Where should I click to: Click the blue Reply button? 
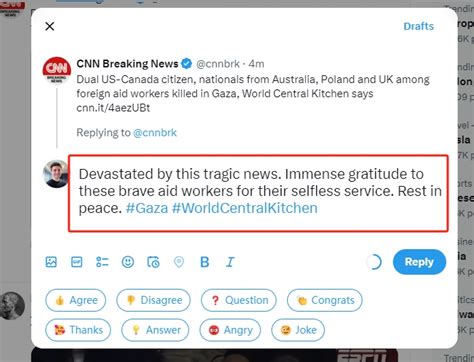(419, 262)
